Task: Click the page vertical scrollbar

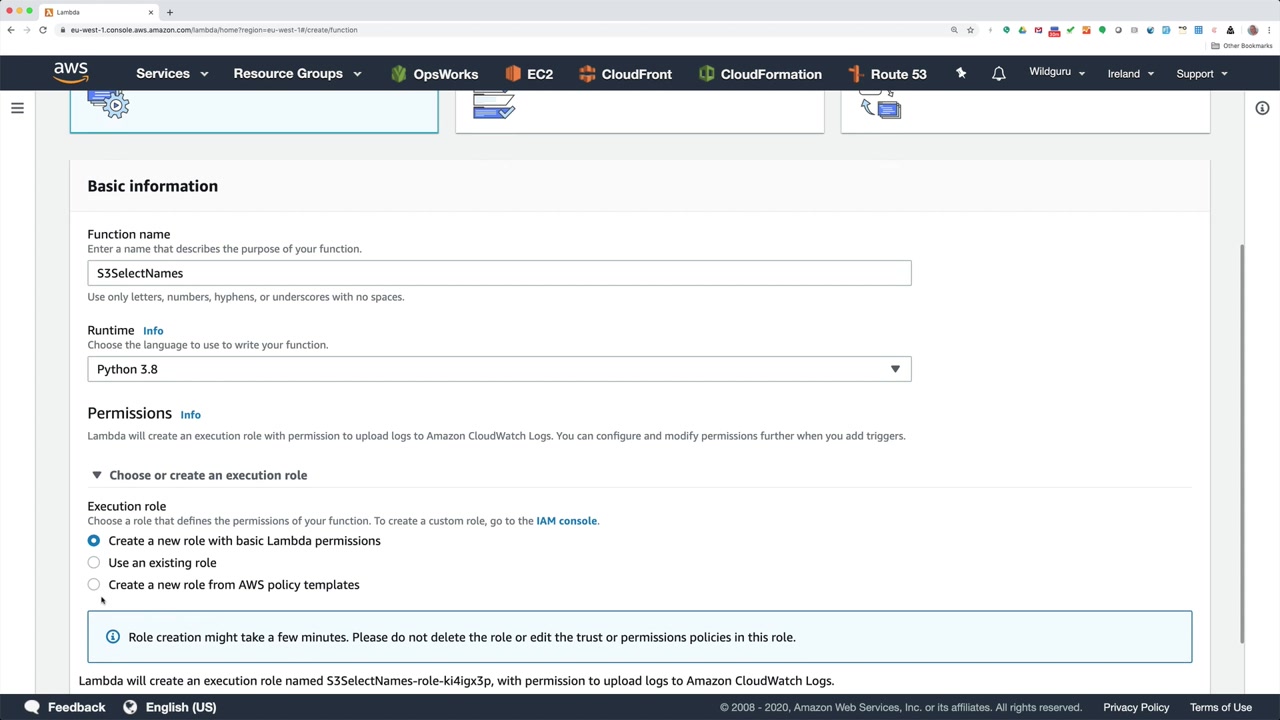Action: [x=1244, y=444]
